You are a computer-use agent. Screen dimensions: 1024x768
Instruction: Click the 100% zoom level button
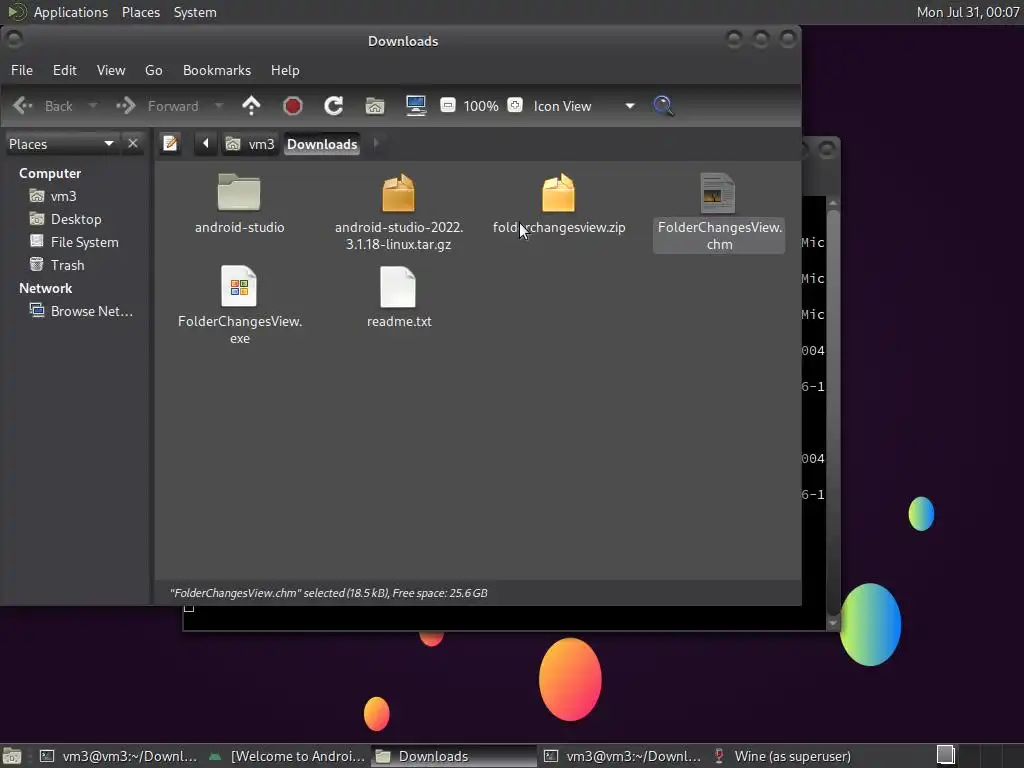481,106
